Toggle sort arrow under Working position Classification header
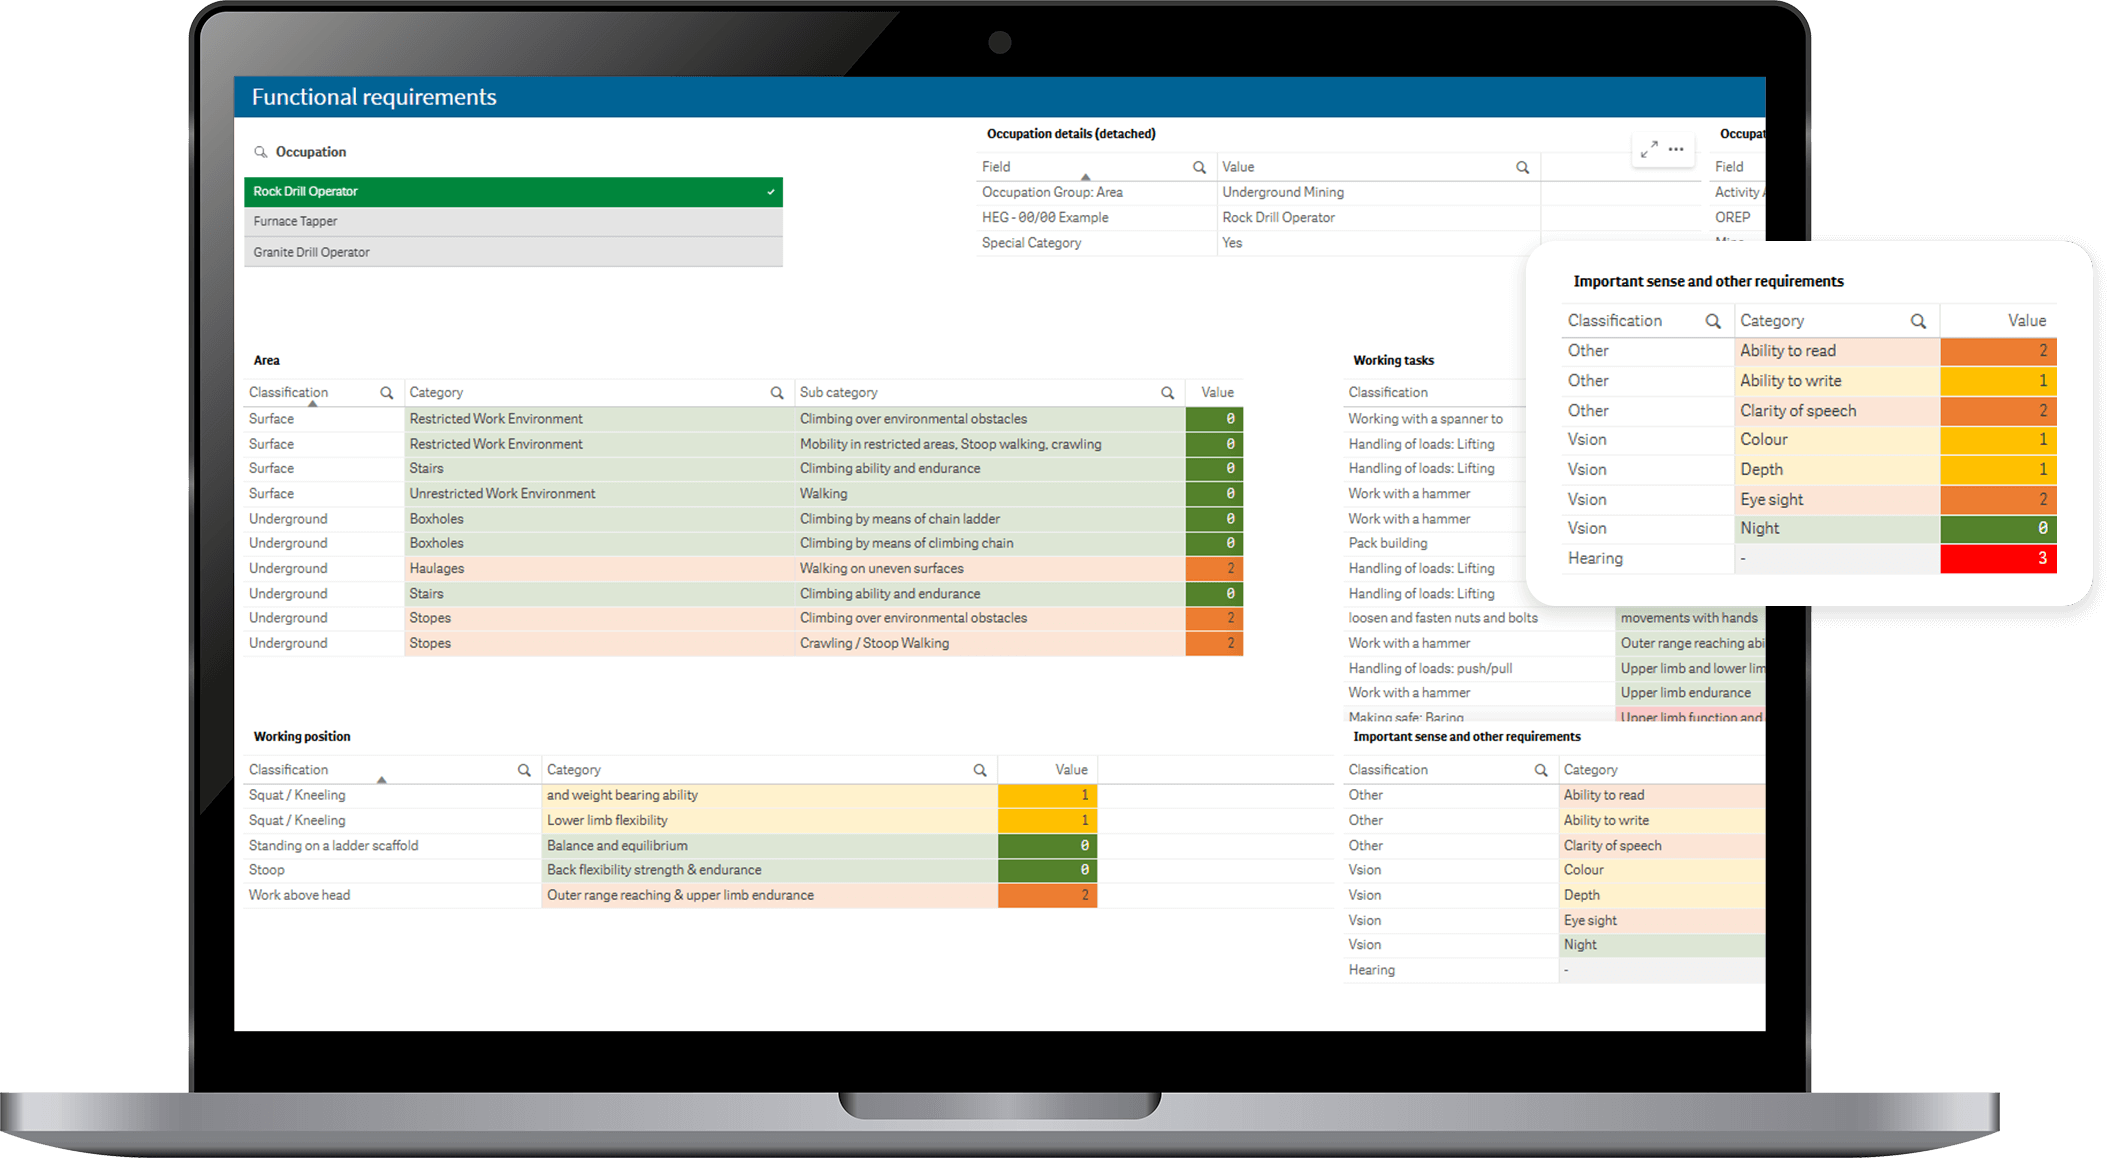Viewport: 2115px width, 1158px height. [x=381, y=779]
